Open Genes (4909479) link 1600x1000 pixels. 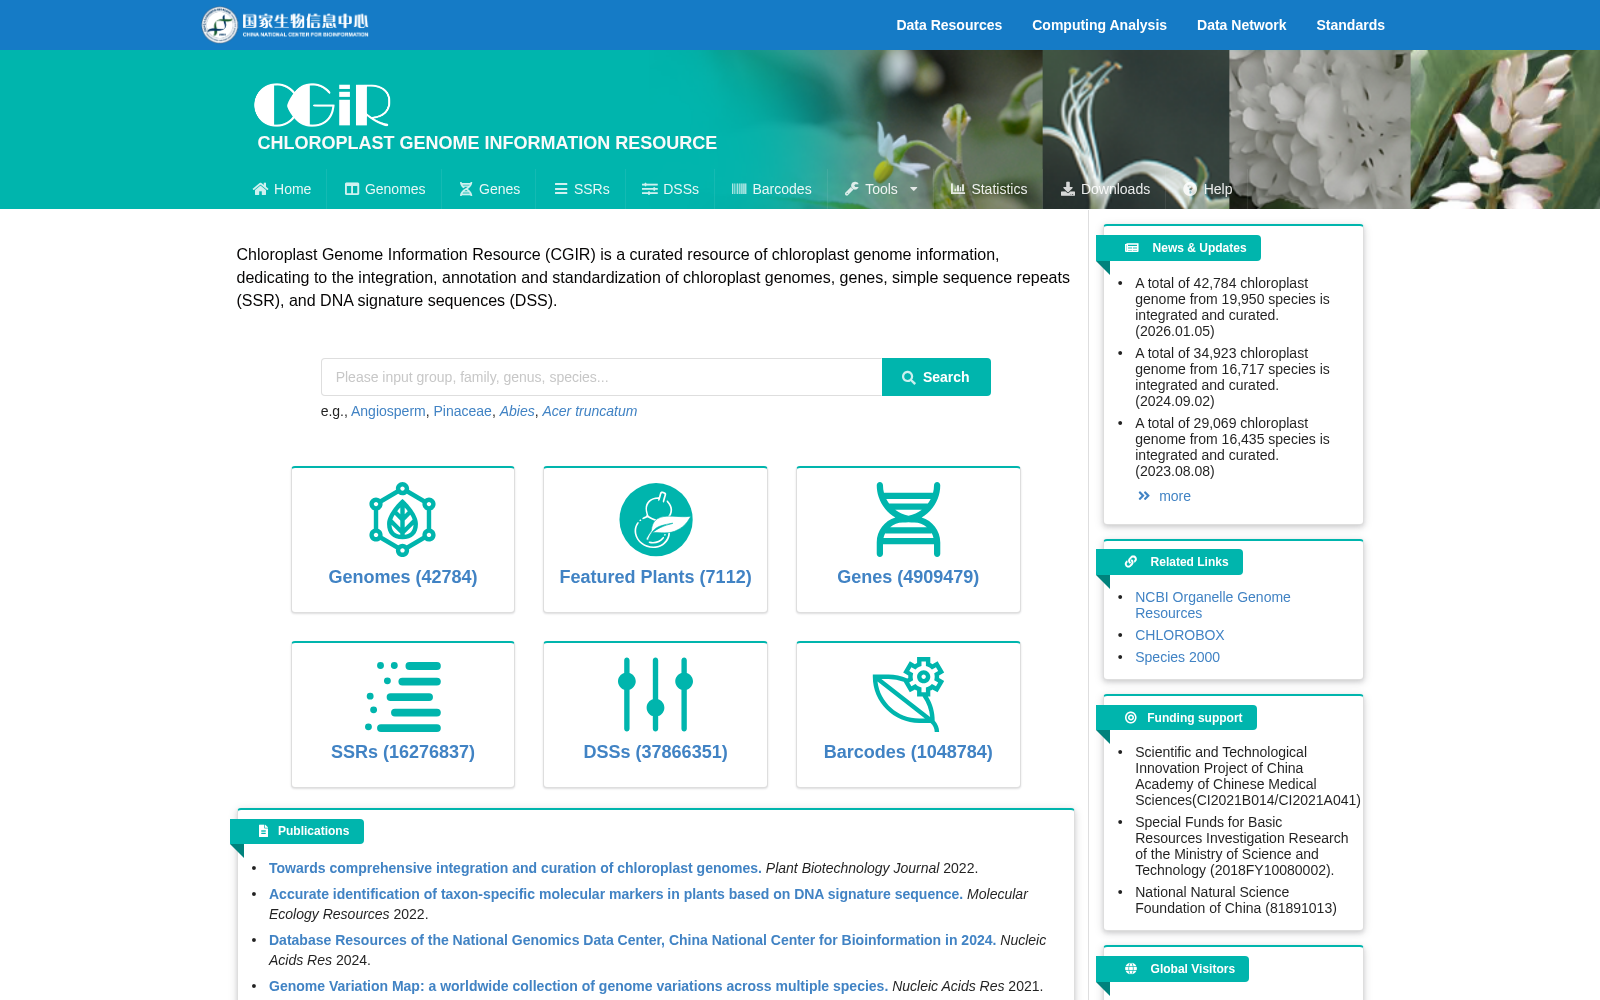click(x=908, y=577)
